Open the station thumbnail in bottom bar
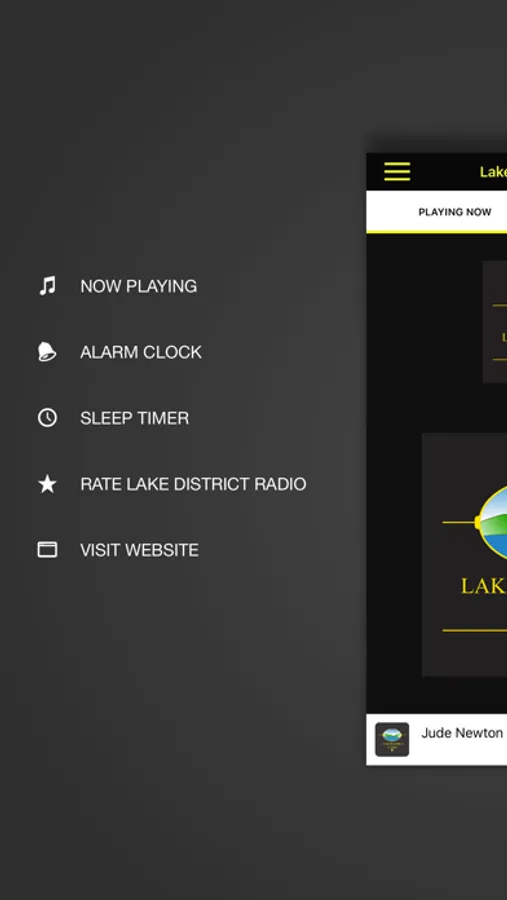 tap(392, 739)
